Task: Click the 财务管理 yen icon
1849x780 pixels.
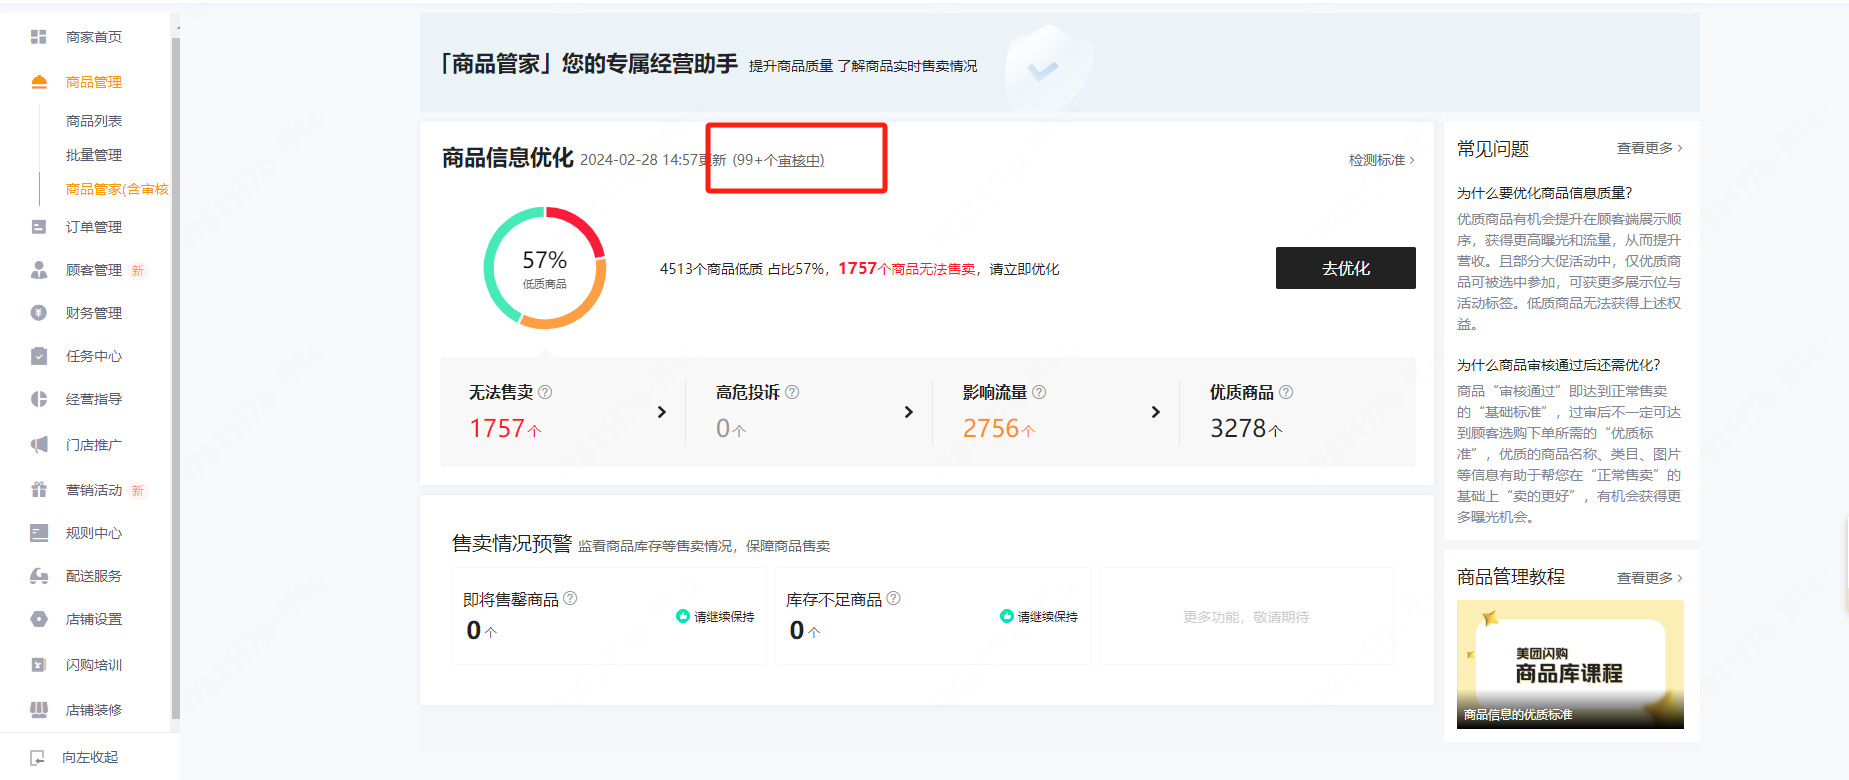Action: [39, 313]
